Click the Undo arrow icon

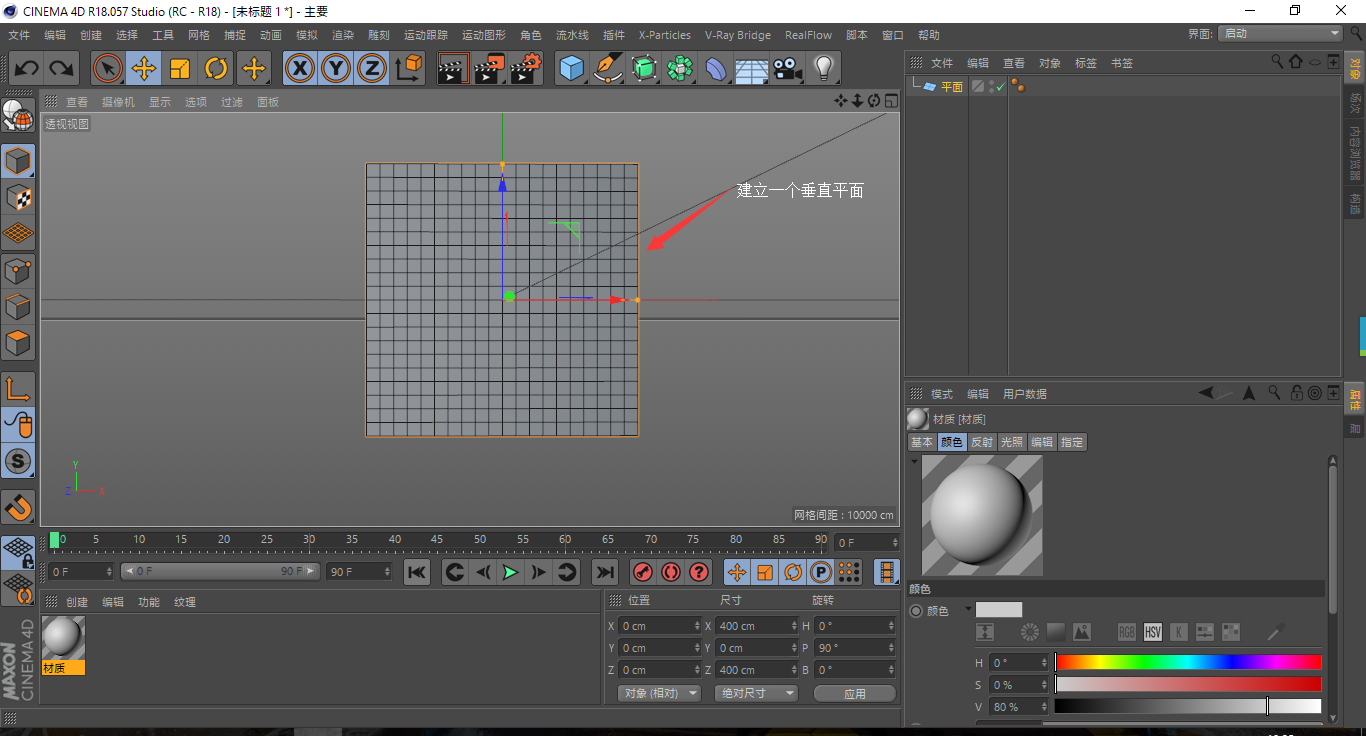(27, 68)
